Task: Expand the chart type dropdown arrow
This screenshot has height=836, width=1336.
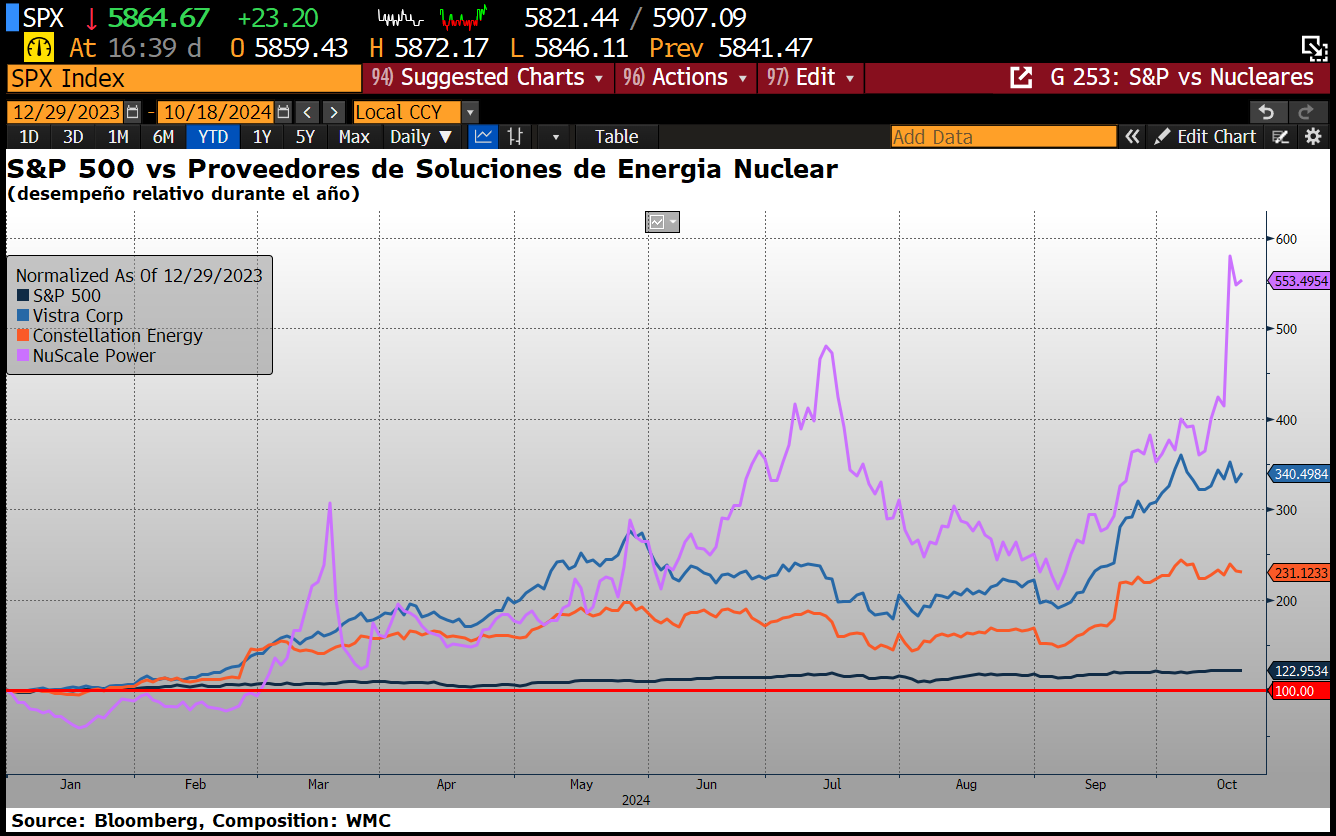Action: 555,137
